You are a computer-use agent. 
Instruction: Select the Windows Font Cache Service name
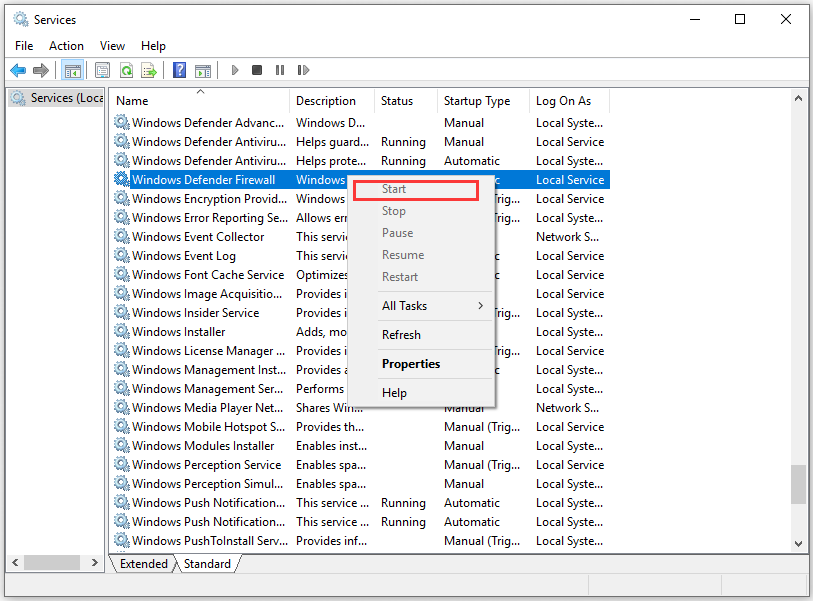(208, 275)
